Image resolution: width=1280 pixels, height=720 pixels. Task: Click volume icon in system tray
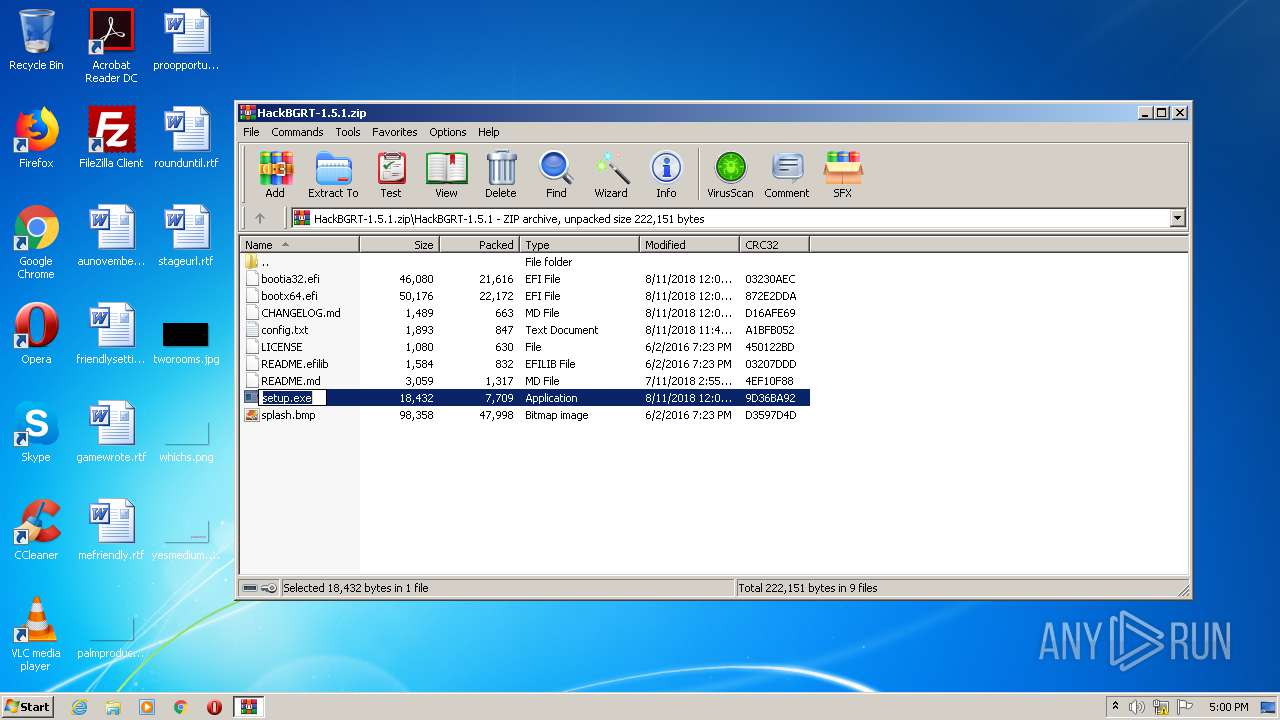pyautogui.click(x=1137, y=707)
